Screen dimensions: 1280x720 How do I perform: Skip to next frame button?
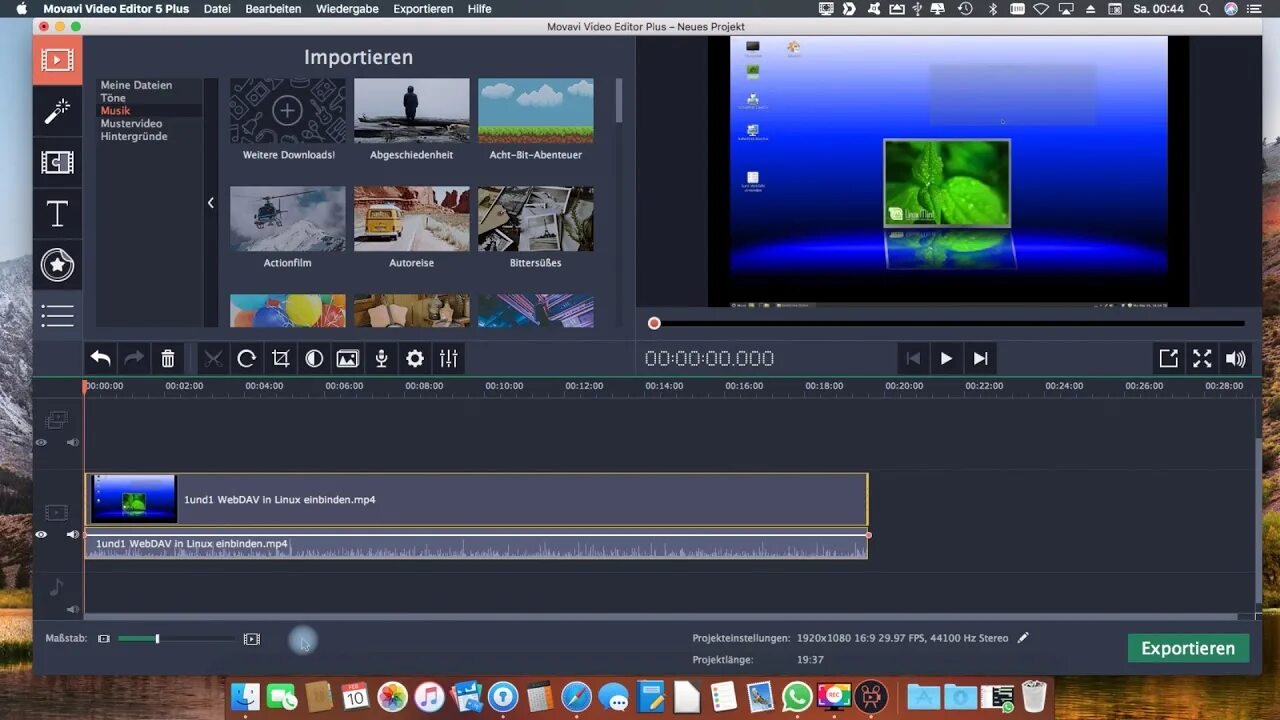point(980,358)
